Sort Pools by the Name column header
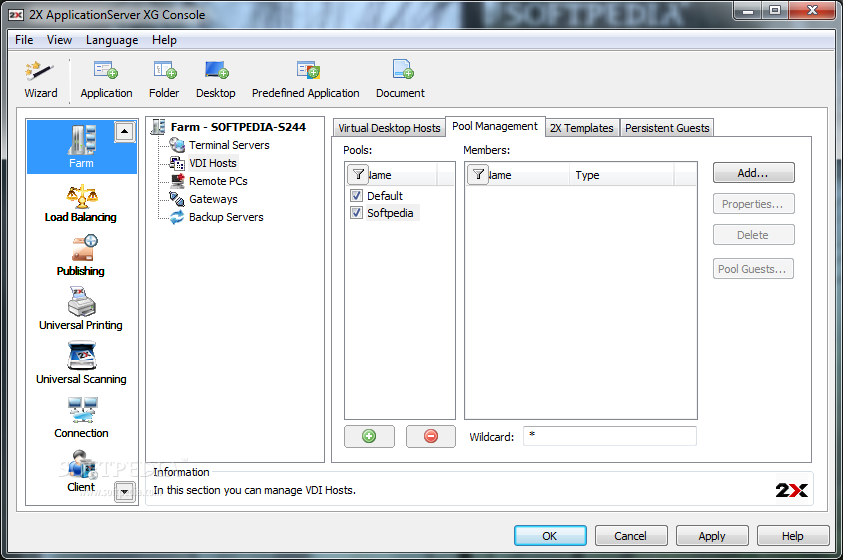 coord(392,175)
